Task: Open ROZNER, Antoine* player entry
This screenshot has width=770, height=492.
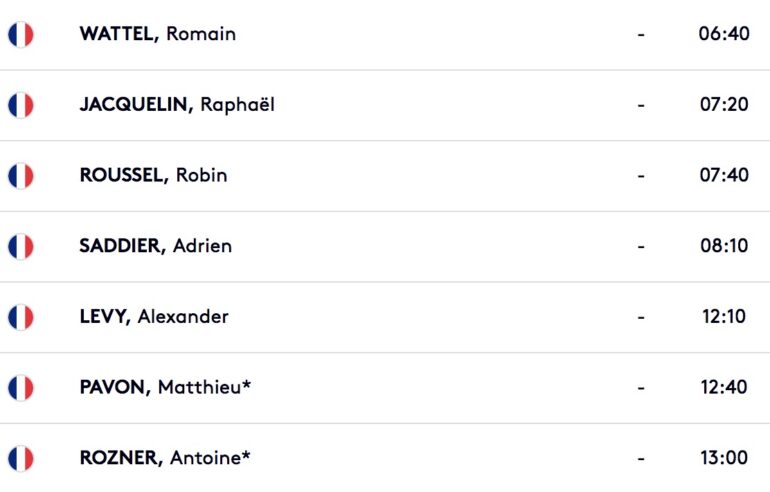Action: point(165,458)
